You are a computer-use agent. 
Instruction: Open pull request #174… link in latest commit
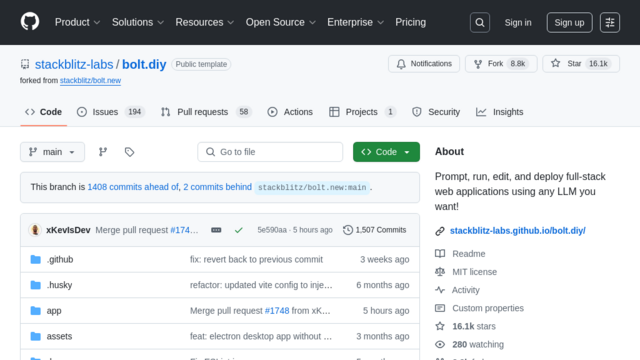coord(184,230)
